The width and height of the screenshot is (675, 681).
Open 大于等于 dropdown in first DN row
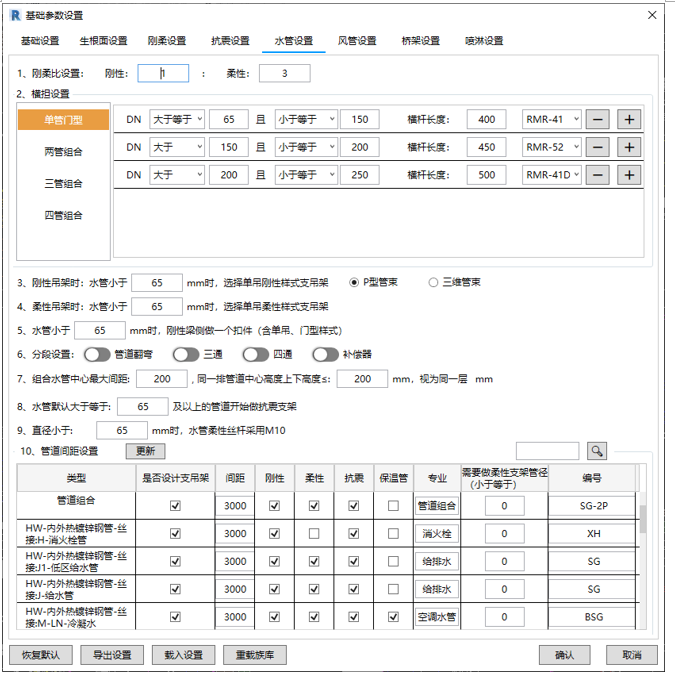click(177, 119)
